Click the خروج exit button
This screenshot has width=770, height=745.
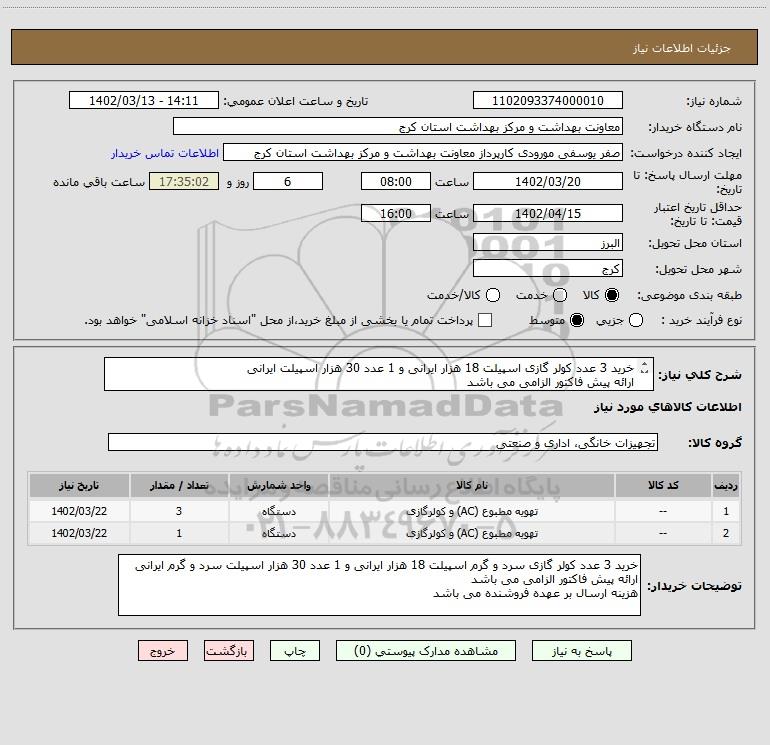(163, 651)
